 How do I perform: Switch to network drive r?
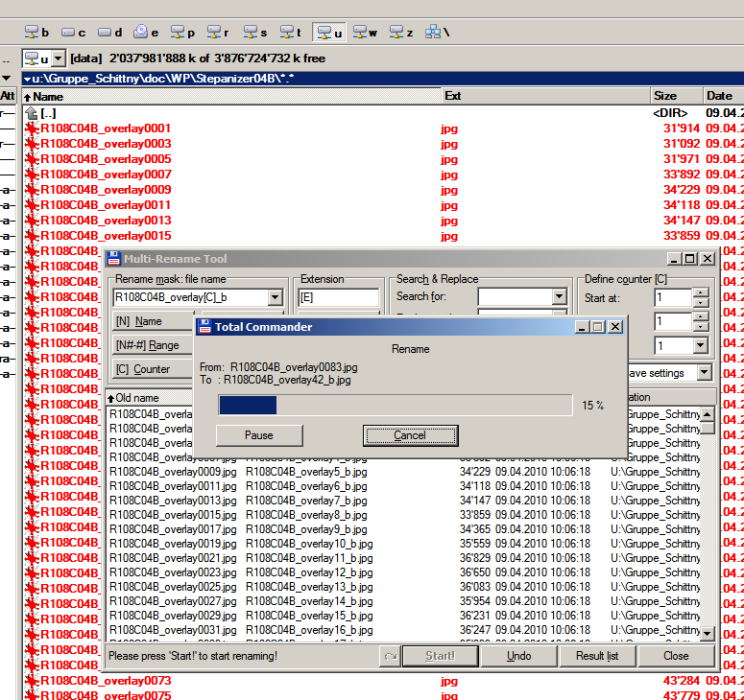[218, 32]
